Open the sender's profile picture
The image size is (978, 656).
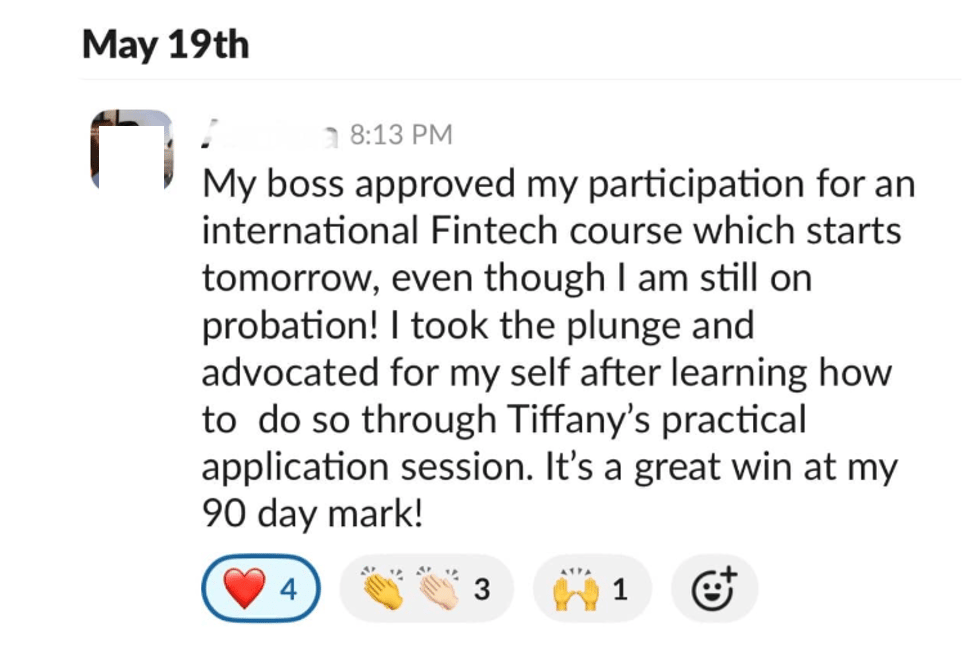132,149
